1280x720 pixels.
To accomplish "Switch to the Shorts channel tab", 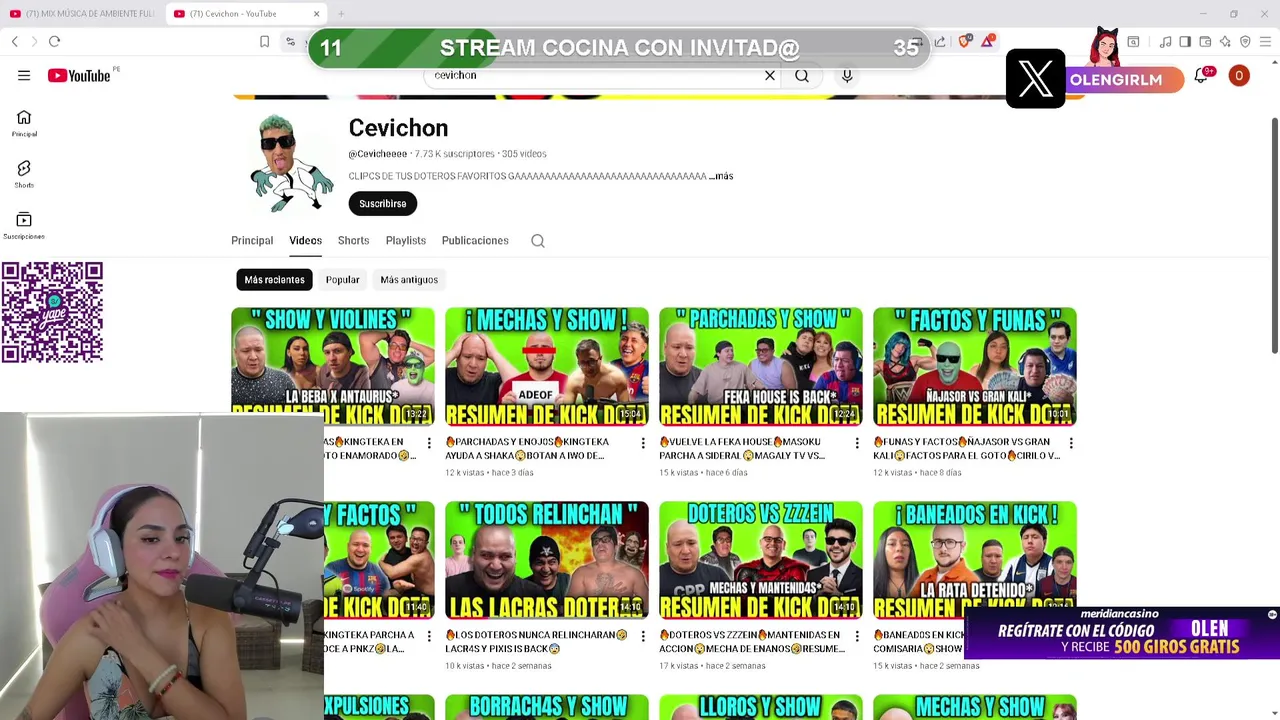I will [353, 240].
